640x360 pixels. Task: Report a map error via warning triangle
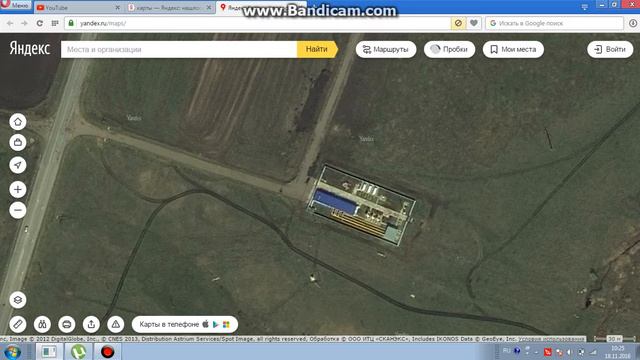click(116, 324)
